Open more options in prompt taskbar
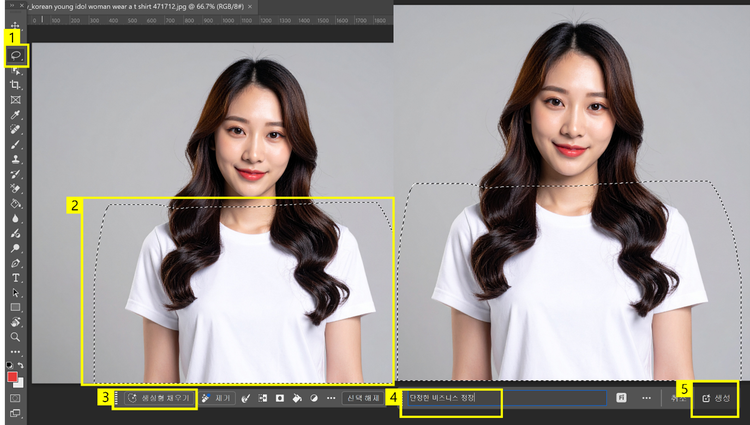Screen dimensions: 750x425 [647, 398]
